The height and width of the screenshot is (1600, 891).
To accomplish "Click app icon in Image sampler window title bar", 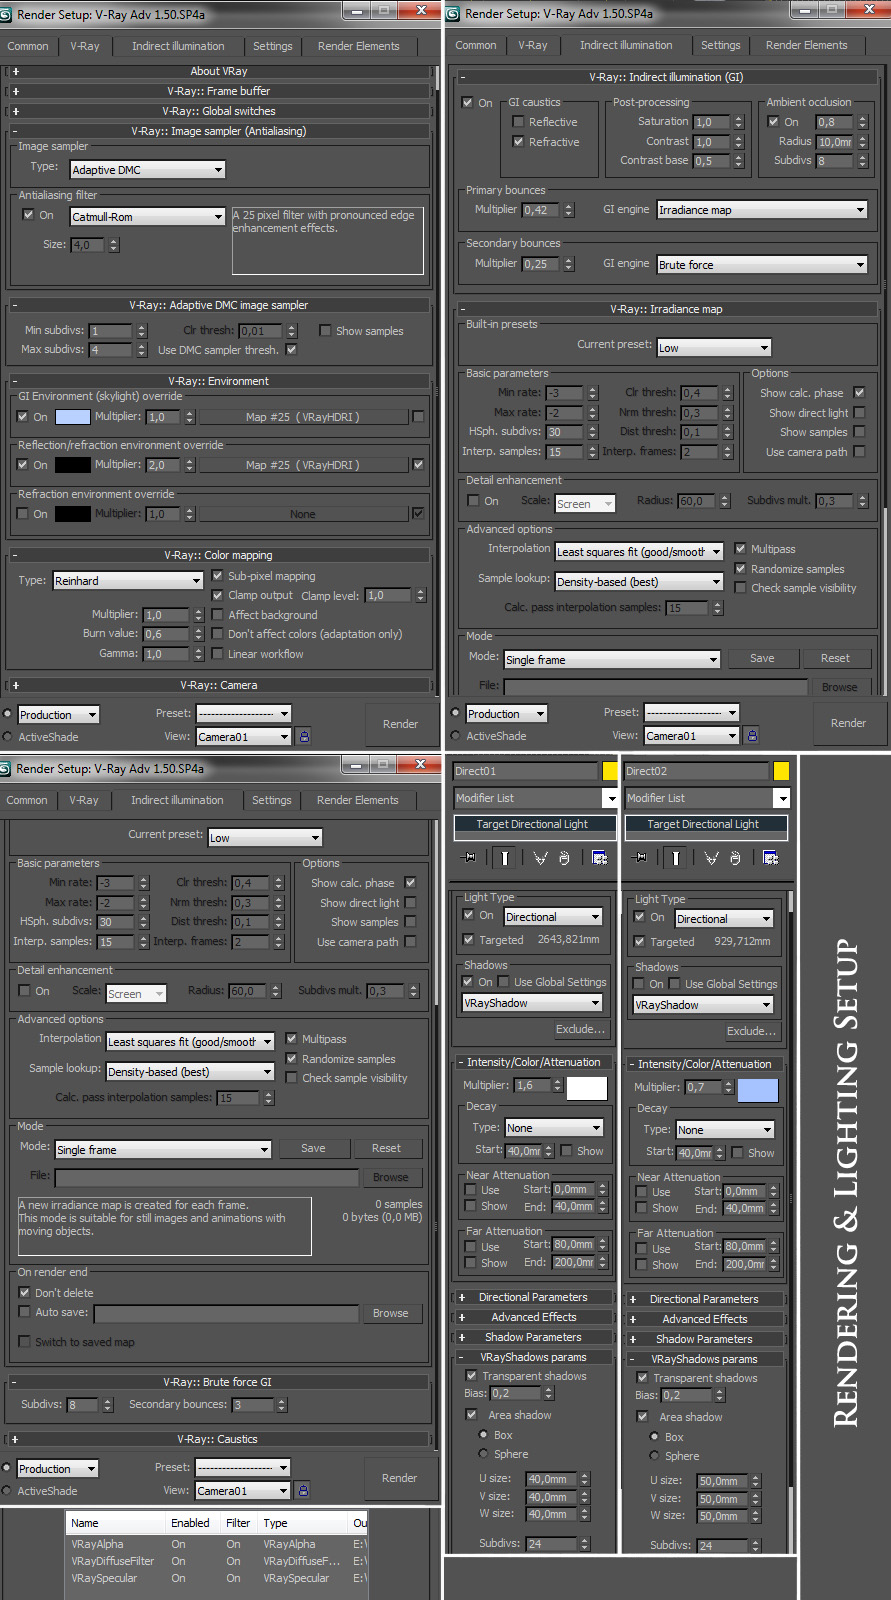I will tap(6, 14).
